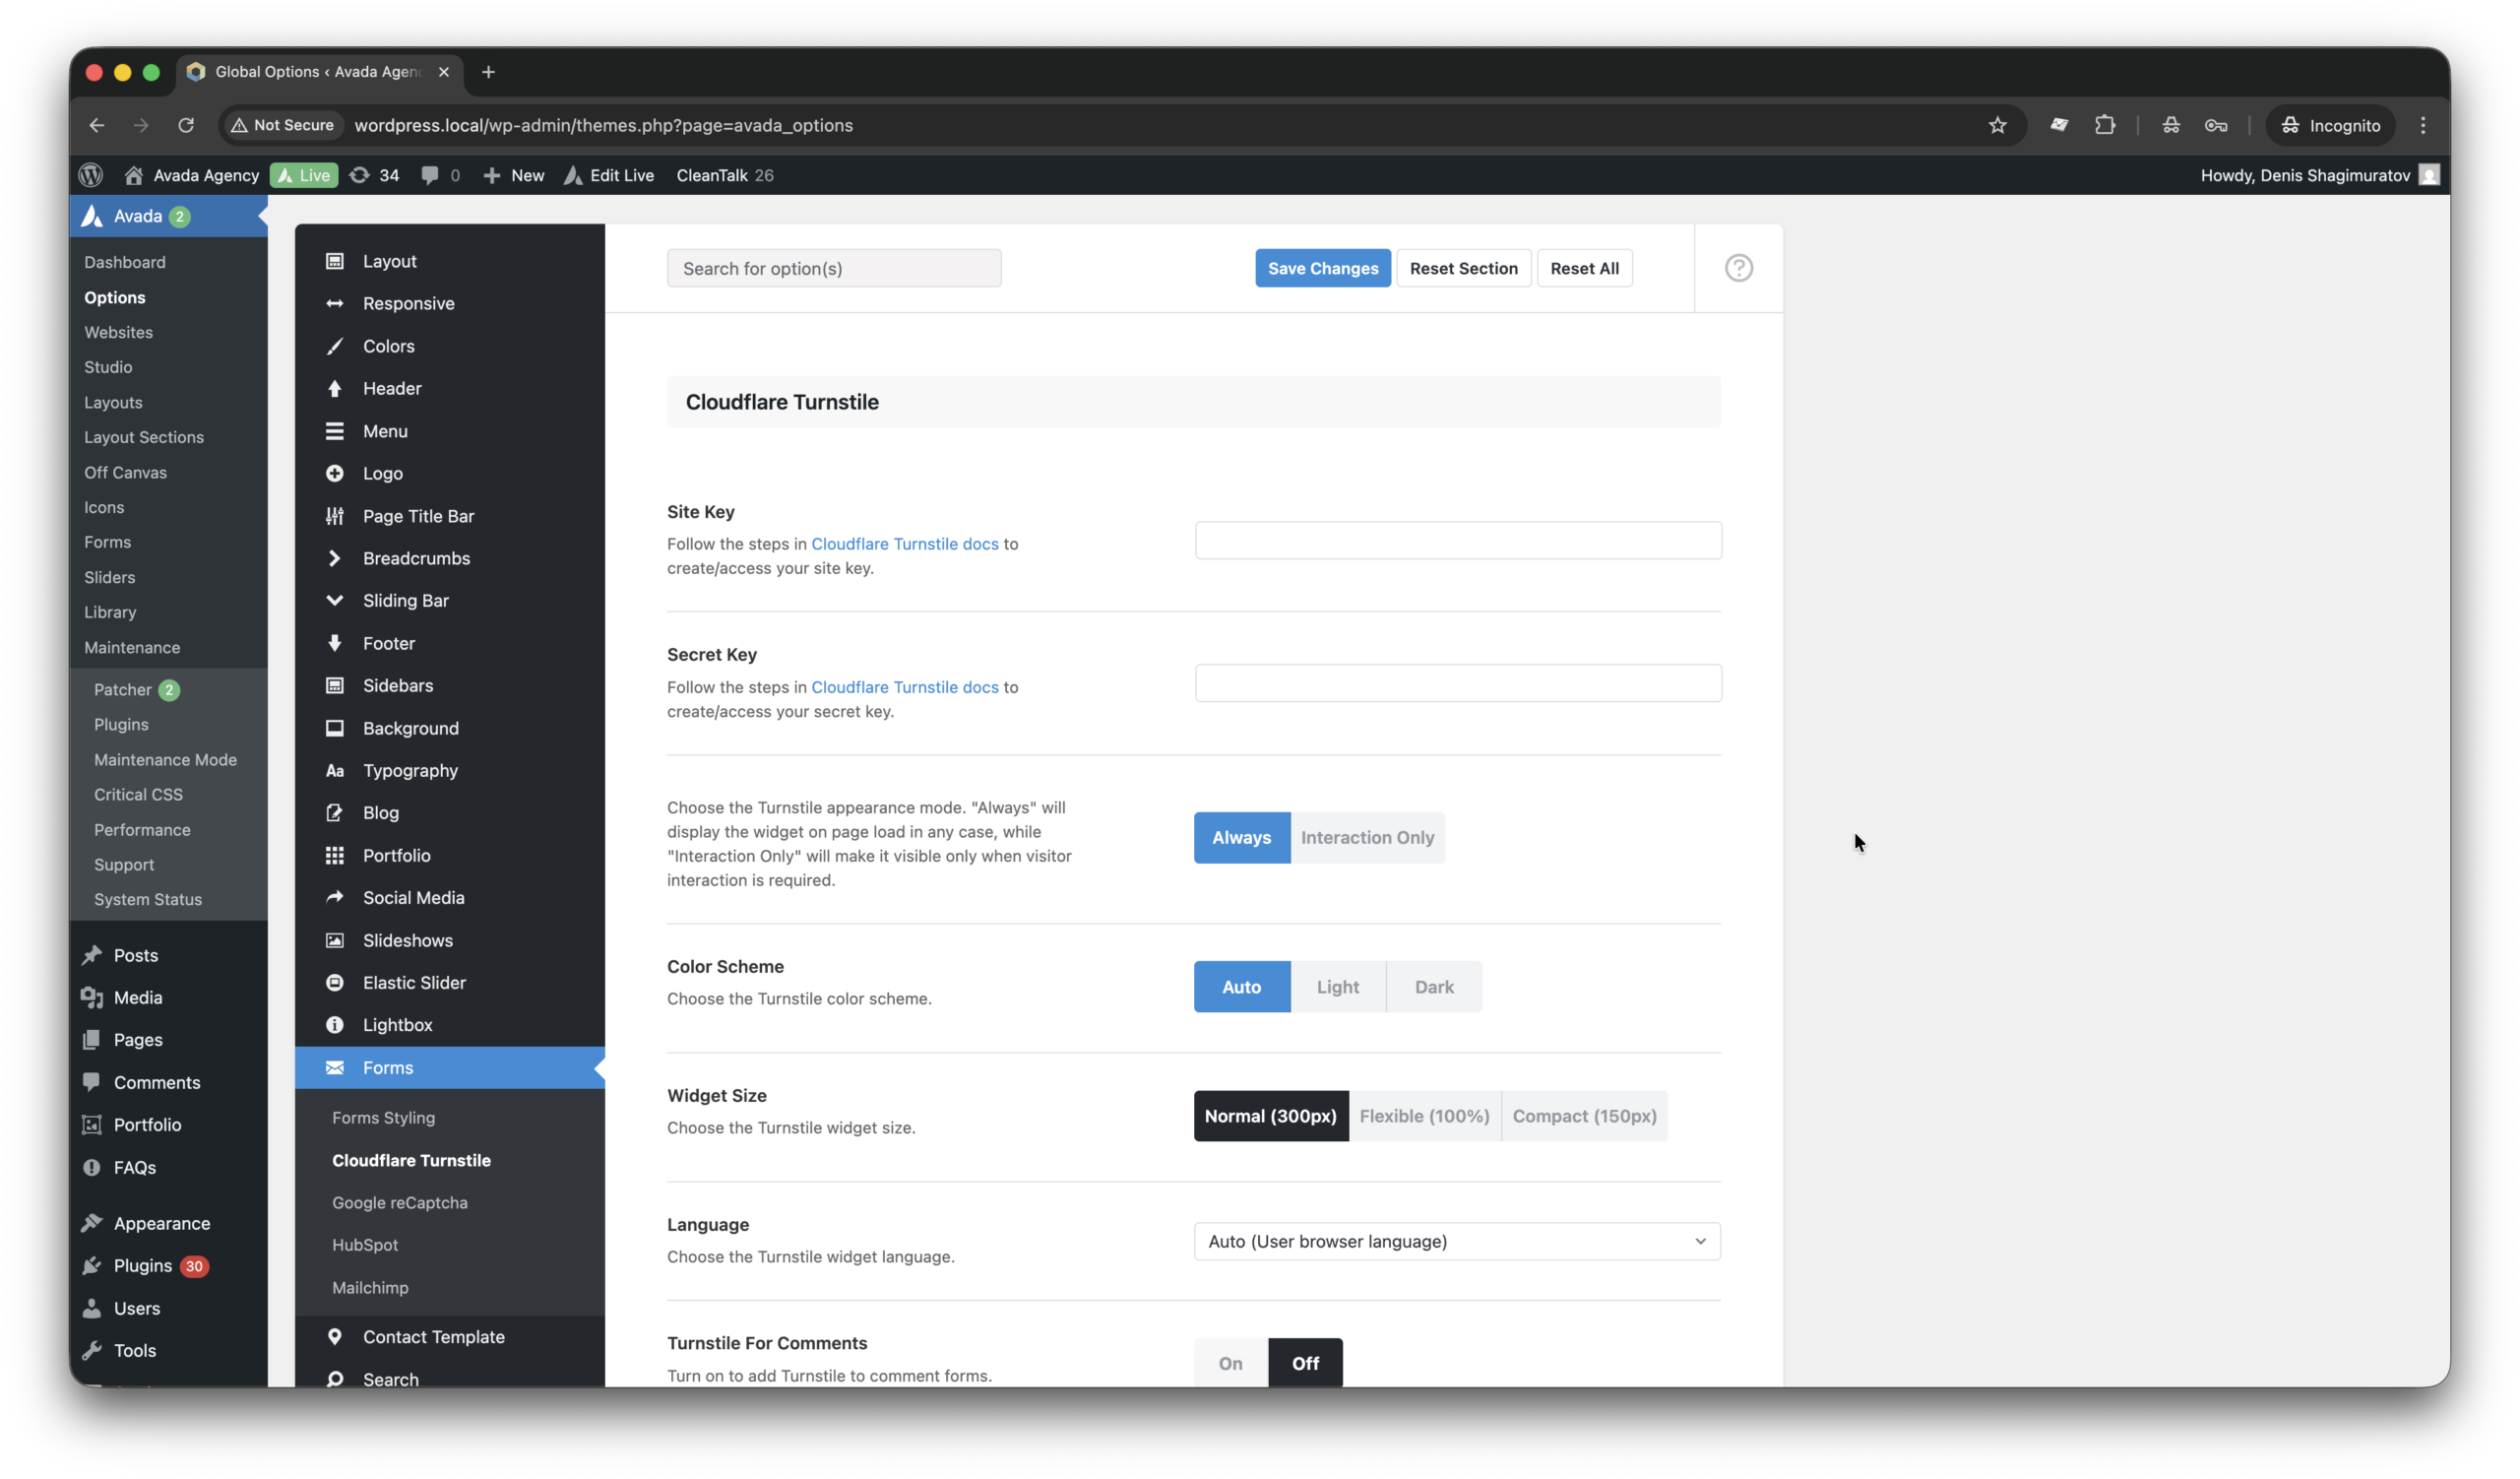Expand the Contact Template section
2520x1479 pixels.
tap(433, 1337)
